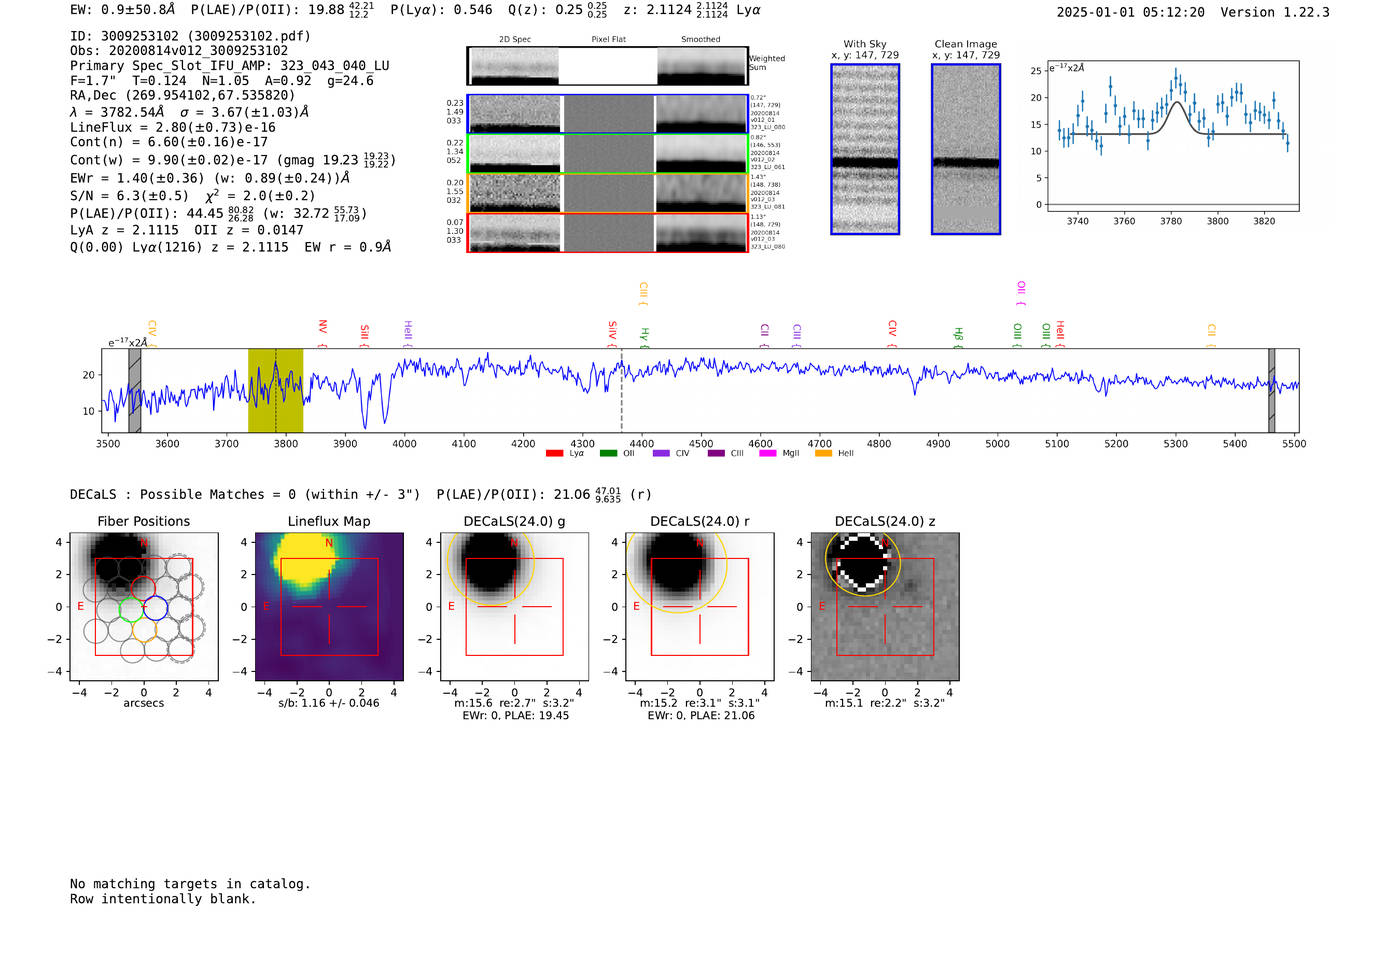The height and width of the screenshot is (953, 1400).
Task: Open the With Sky cutout image
Action: [x=865, y=149]
